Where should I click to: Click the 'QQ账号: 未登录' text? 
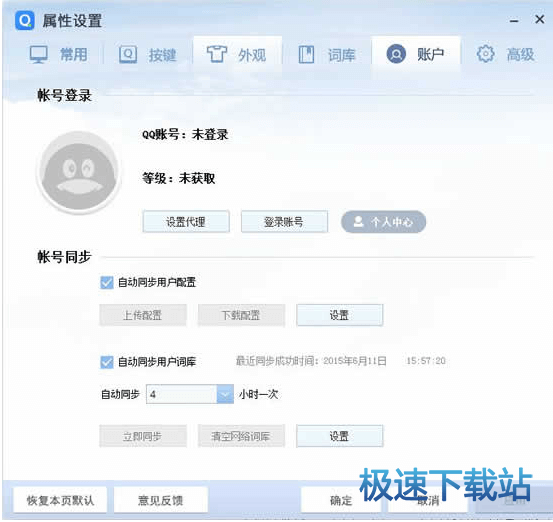coord(185,134)
